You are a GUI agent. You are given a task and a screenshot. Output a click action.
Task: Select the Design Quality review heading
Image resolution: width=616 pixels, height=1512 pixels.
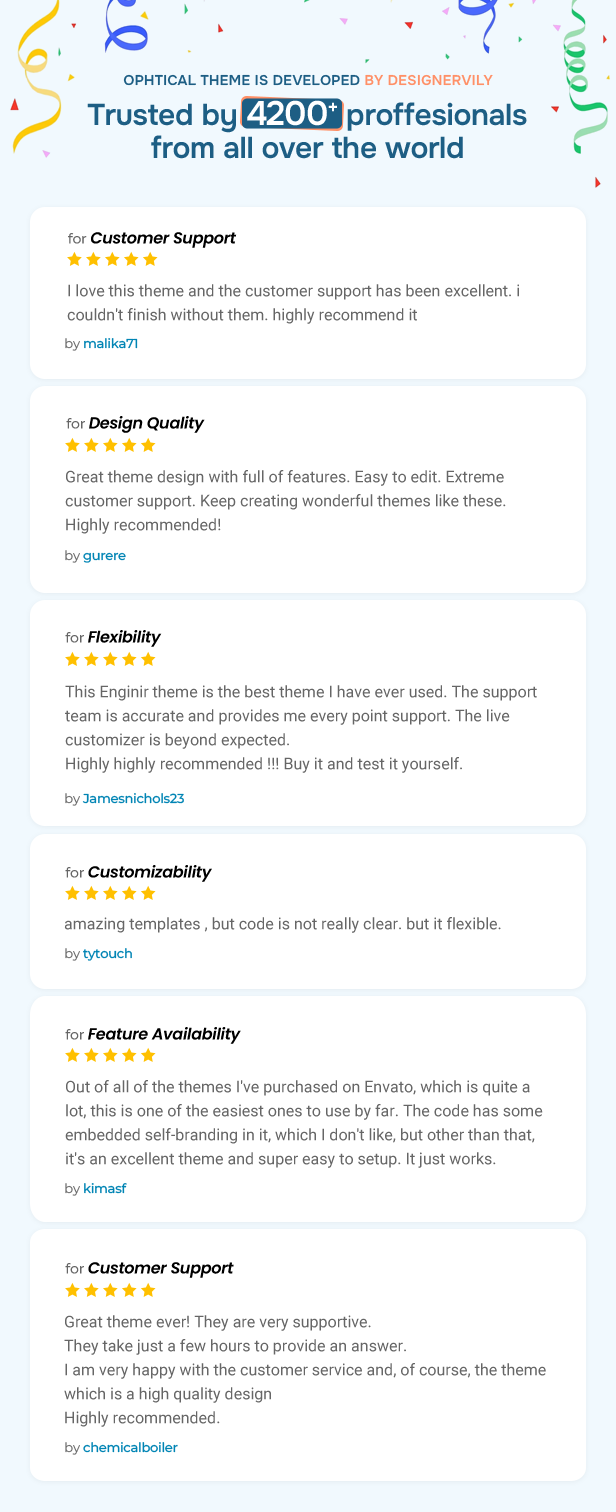click(146, 423)
